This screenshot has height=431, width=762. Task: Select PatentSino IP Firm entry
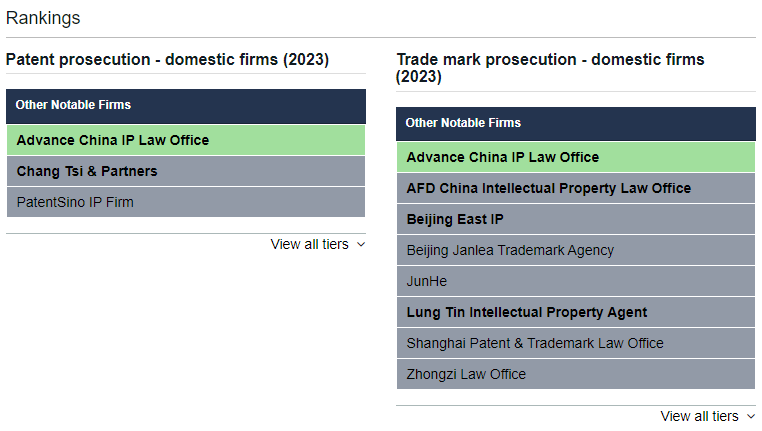click(x=75, y=202)
